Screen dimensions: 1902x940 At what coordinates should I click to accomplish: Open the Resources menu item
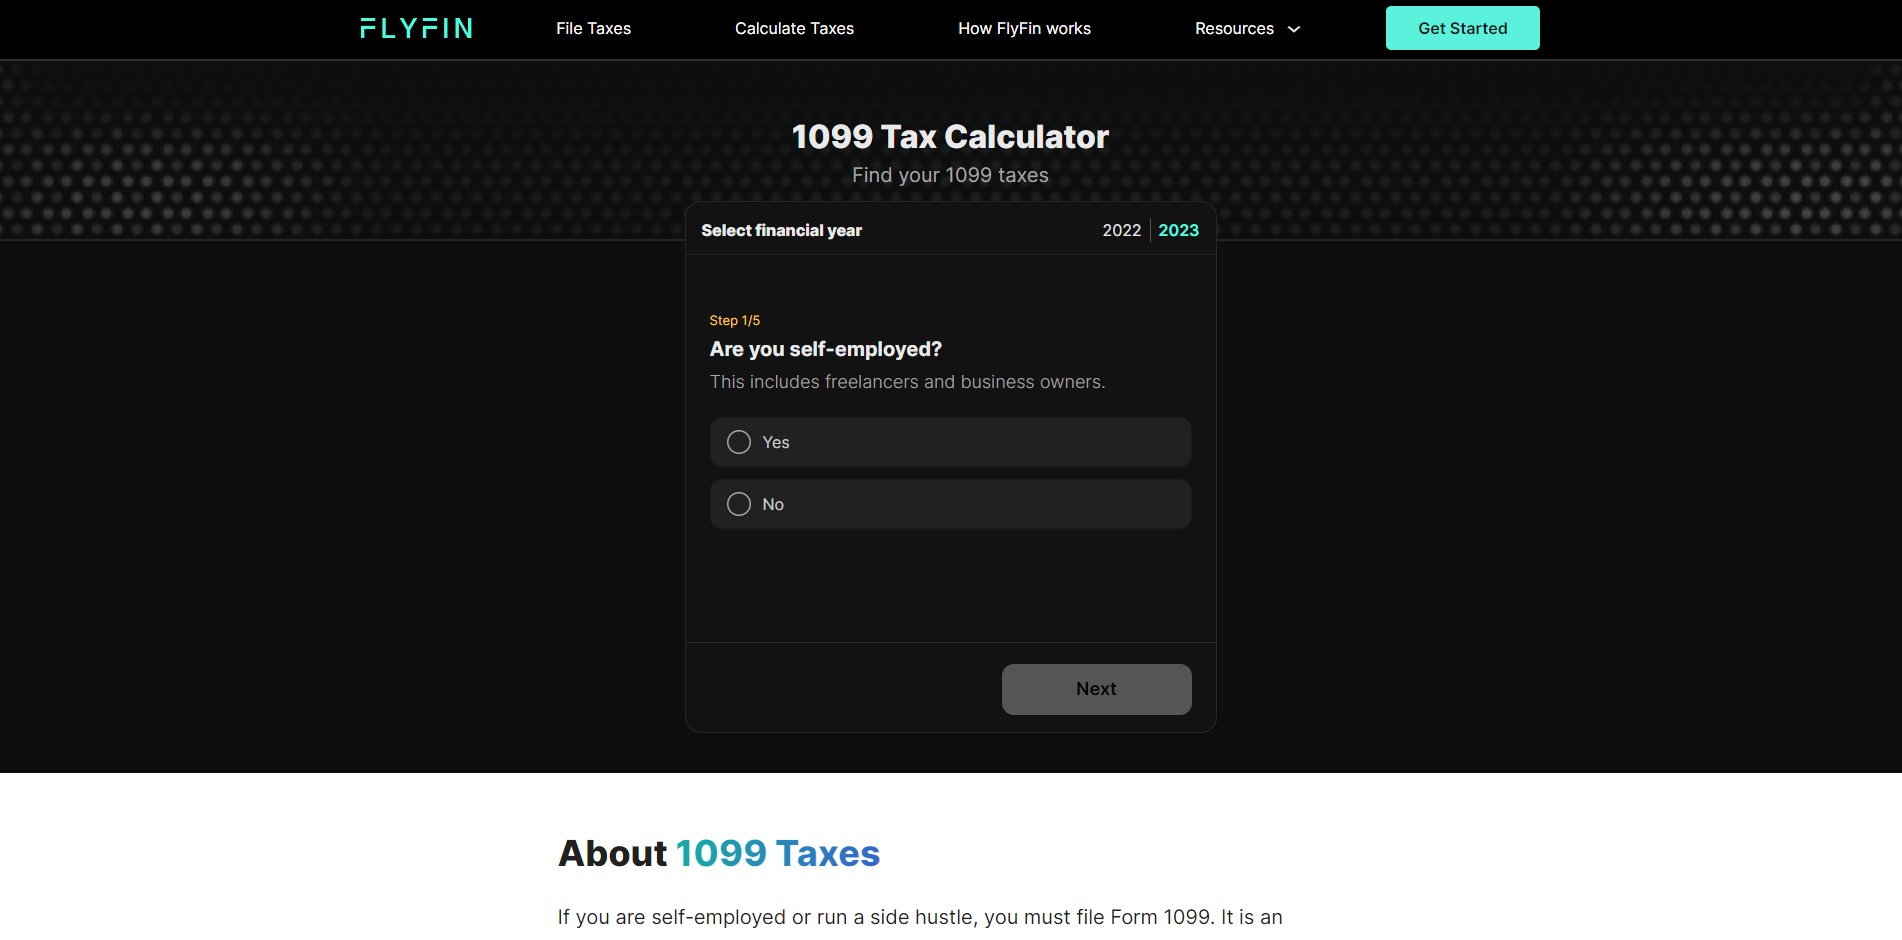(1234, 28)
